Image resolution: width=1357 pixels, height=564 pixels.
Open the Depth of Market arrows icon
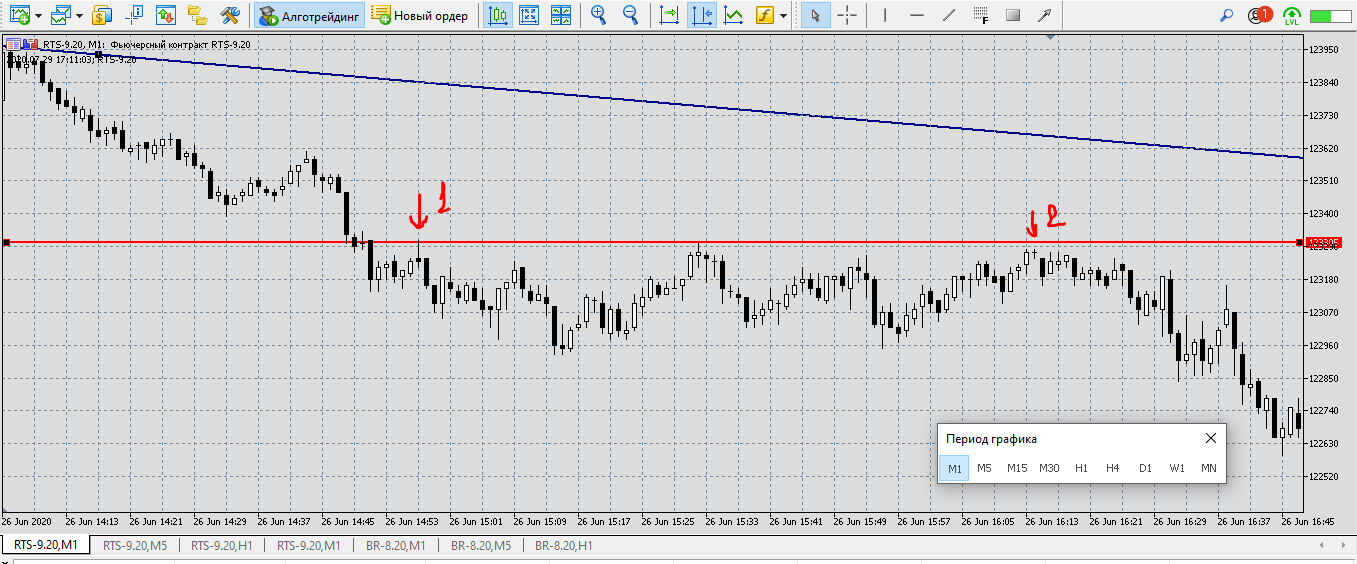point(166,15)
